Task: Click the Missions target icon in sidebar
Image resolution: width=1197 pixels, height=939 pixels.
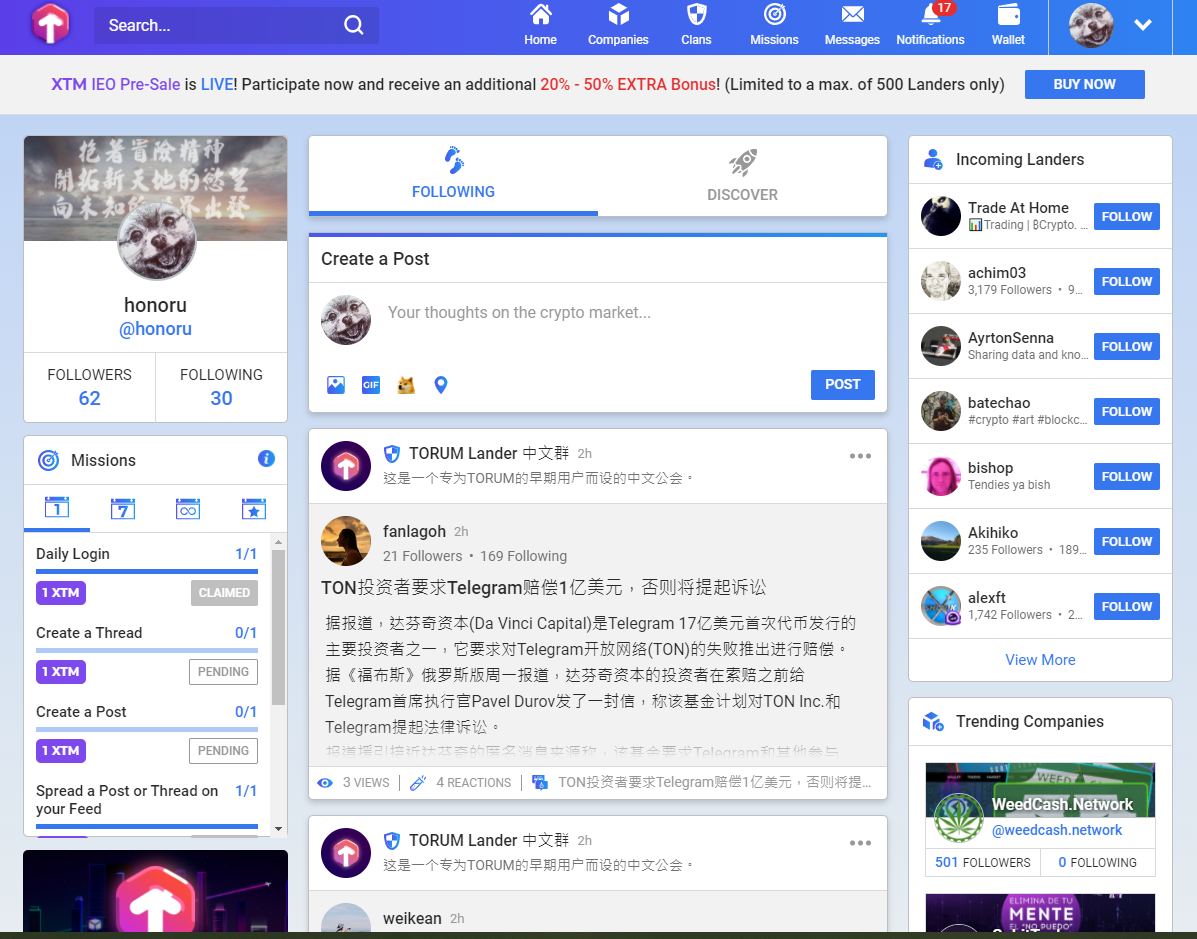Action: [x=48, y=460]
